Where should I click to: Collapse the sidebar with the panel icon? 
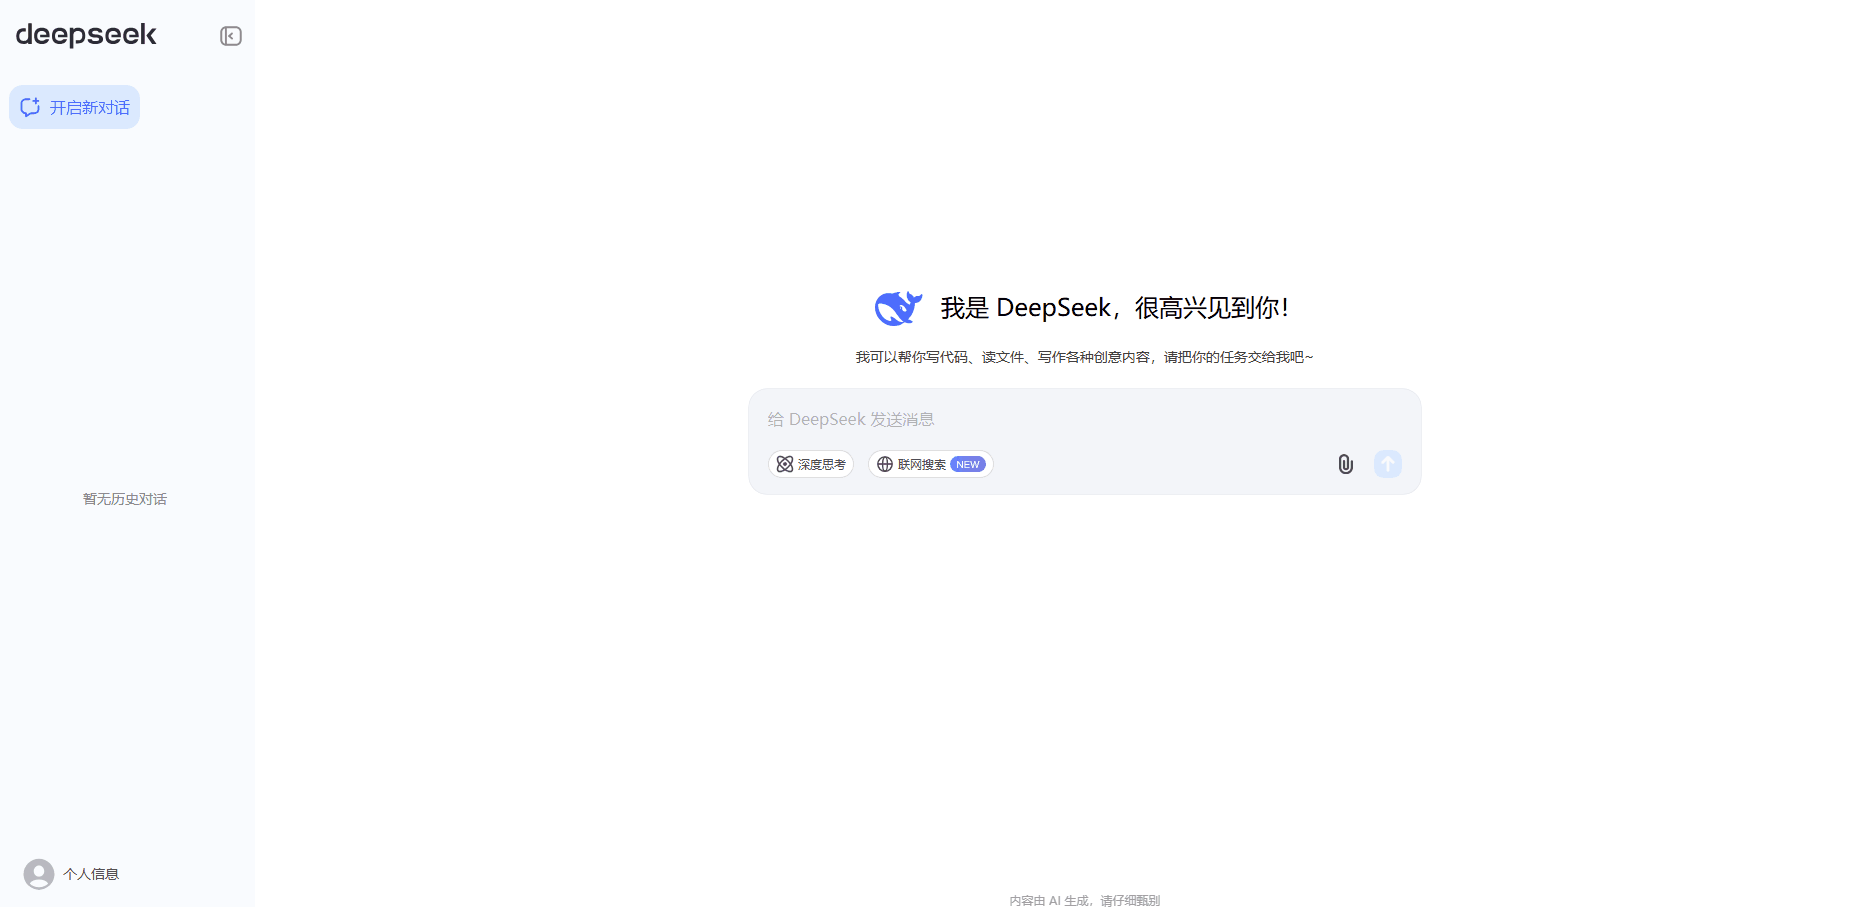tap(231, 36)
